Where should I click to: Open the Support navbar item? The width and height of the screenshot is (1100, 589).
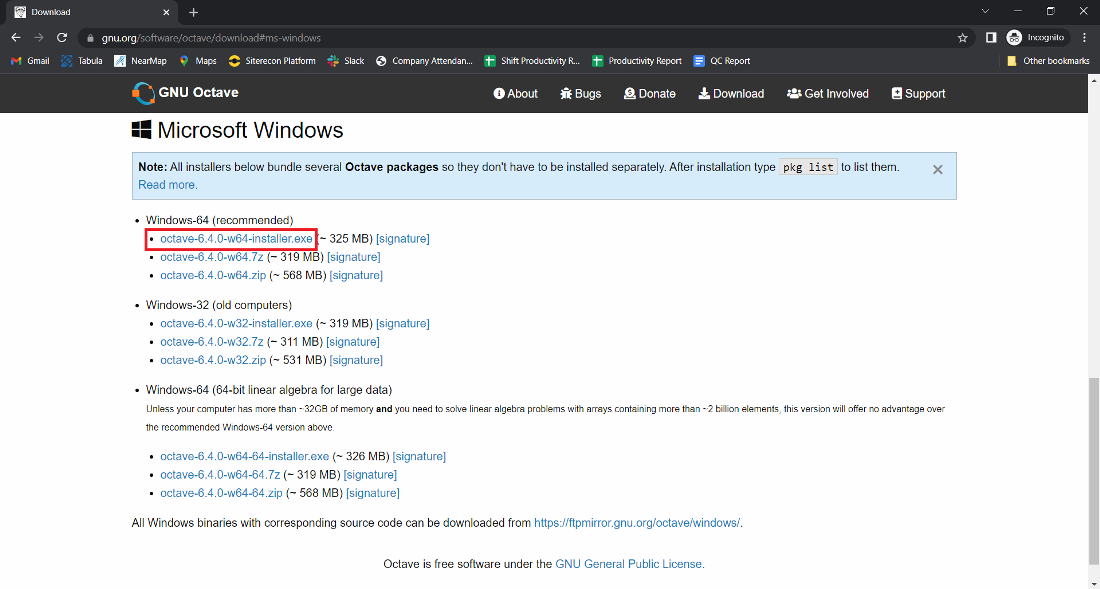[918, 94]
